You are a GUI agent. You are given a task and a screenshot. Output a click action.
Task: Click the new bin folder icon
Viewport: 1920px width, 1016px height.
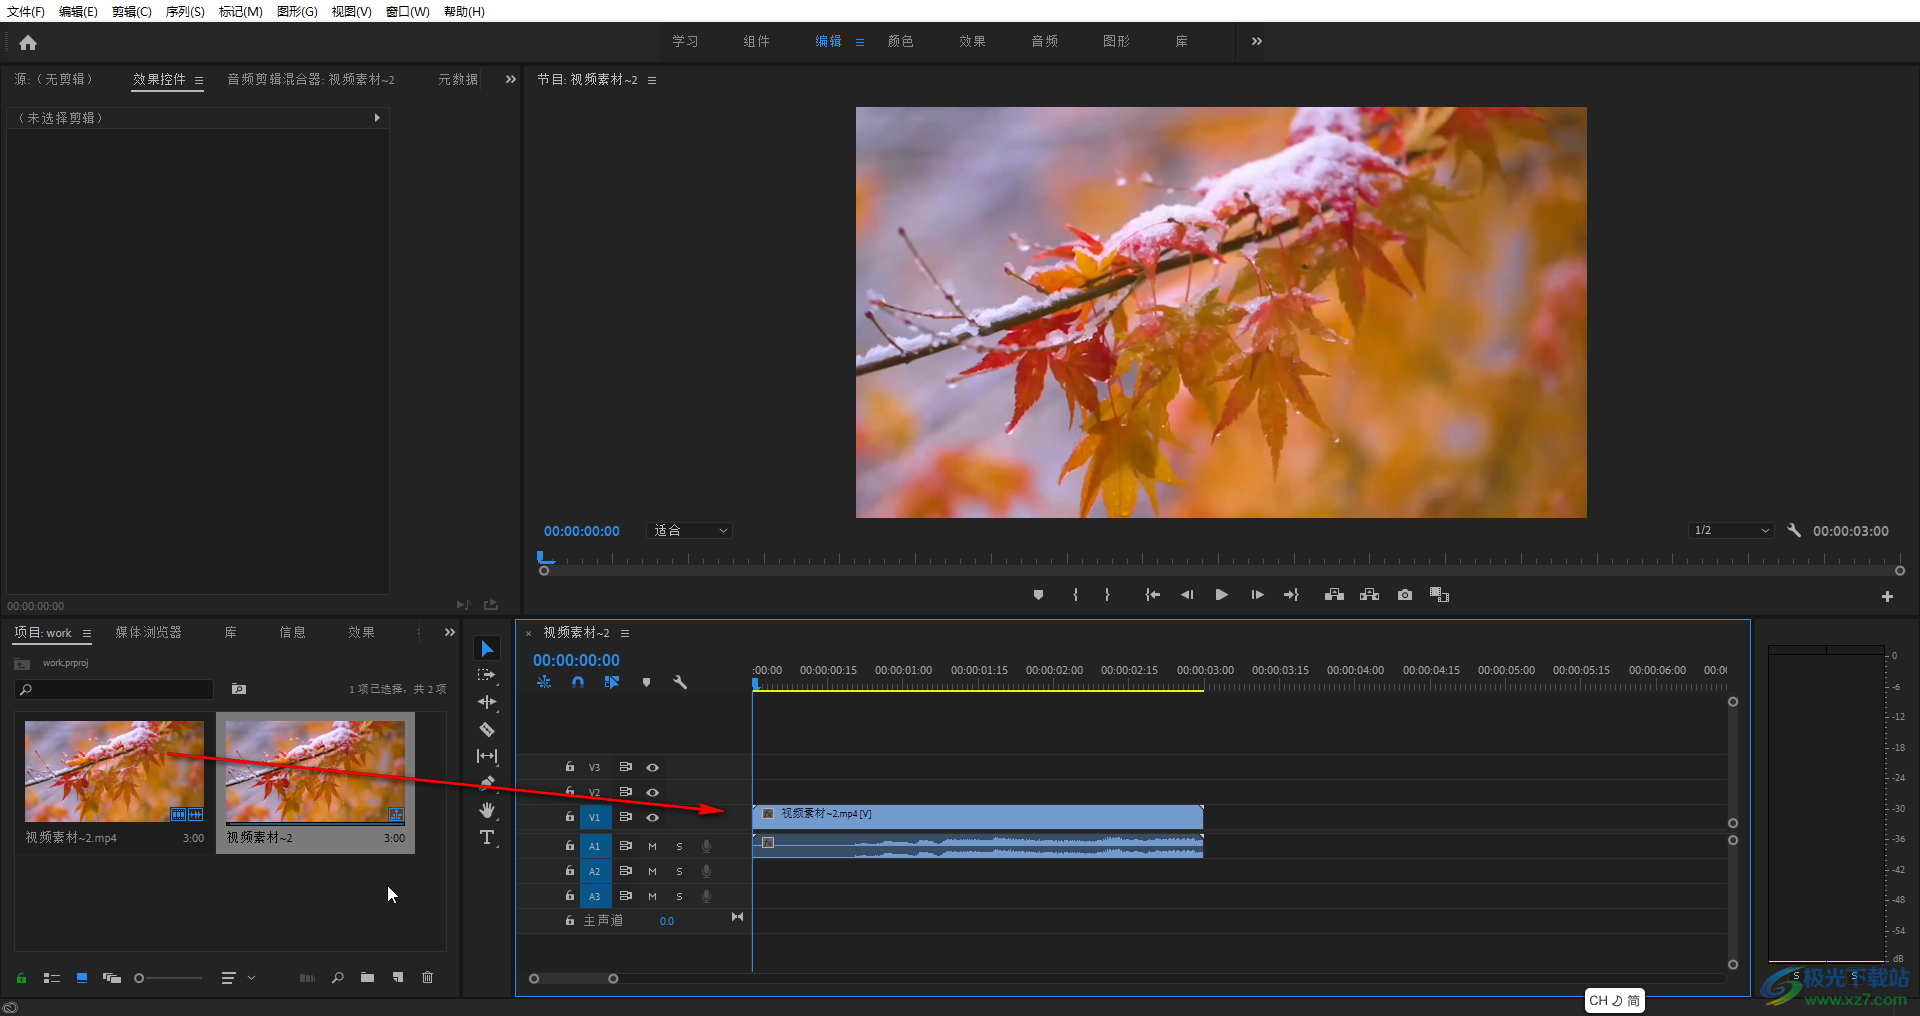pyautogui.click(x=367, y=978)
